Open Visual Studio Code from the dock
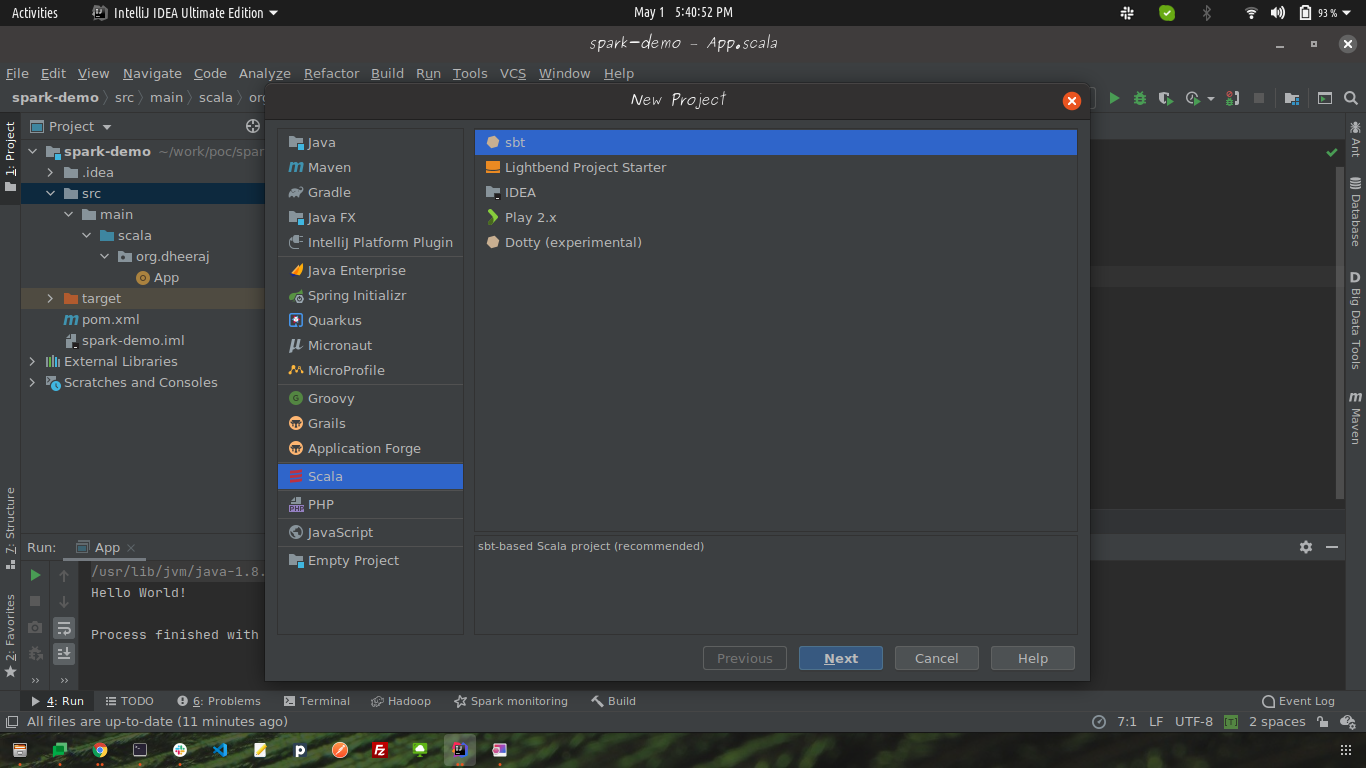This screenshot has height=768, width=1366. (220, 749)
